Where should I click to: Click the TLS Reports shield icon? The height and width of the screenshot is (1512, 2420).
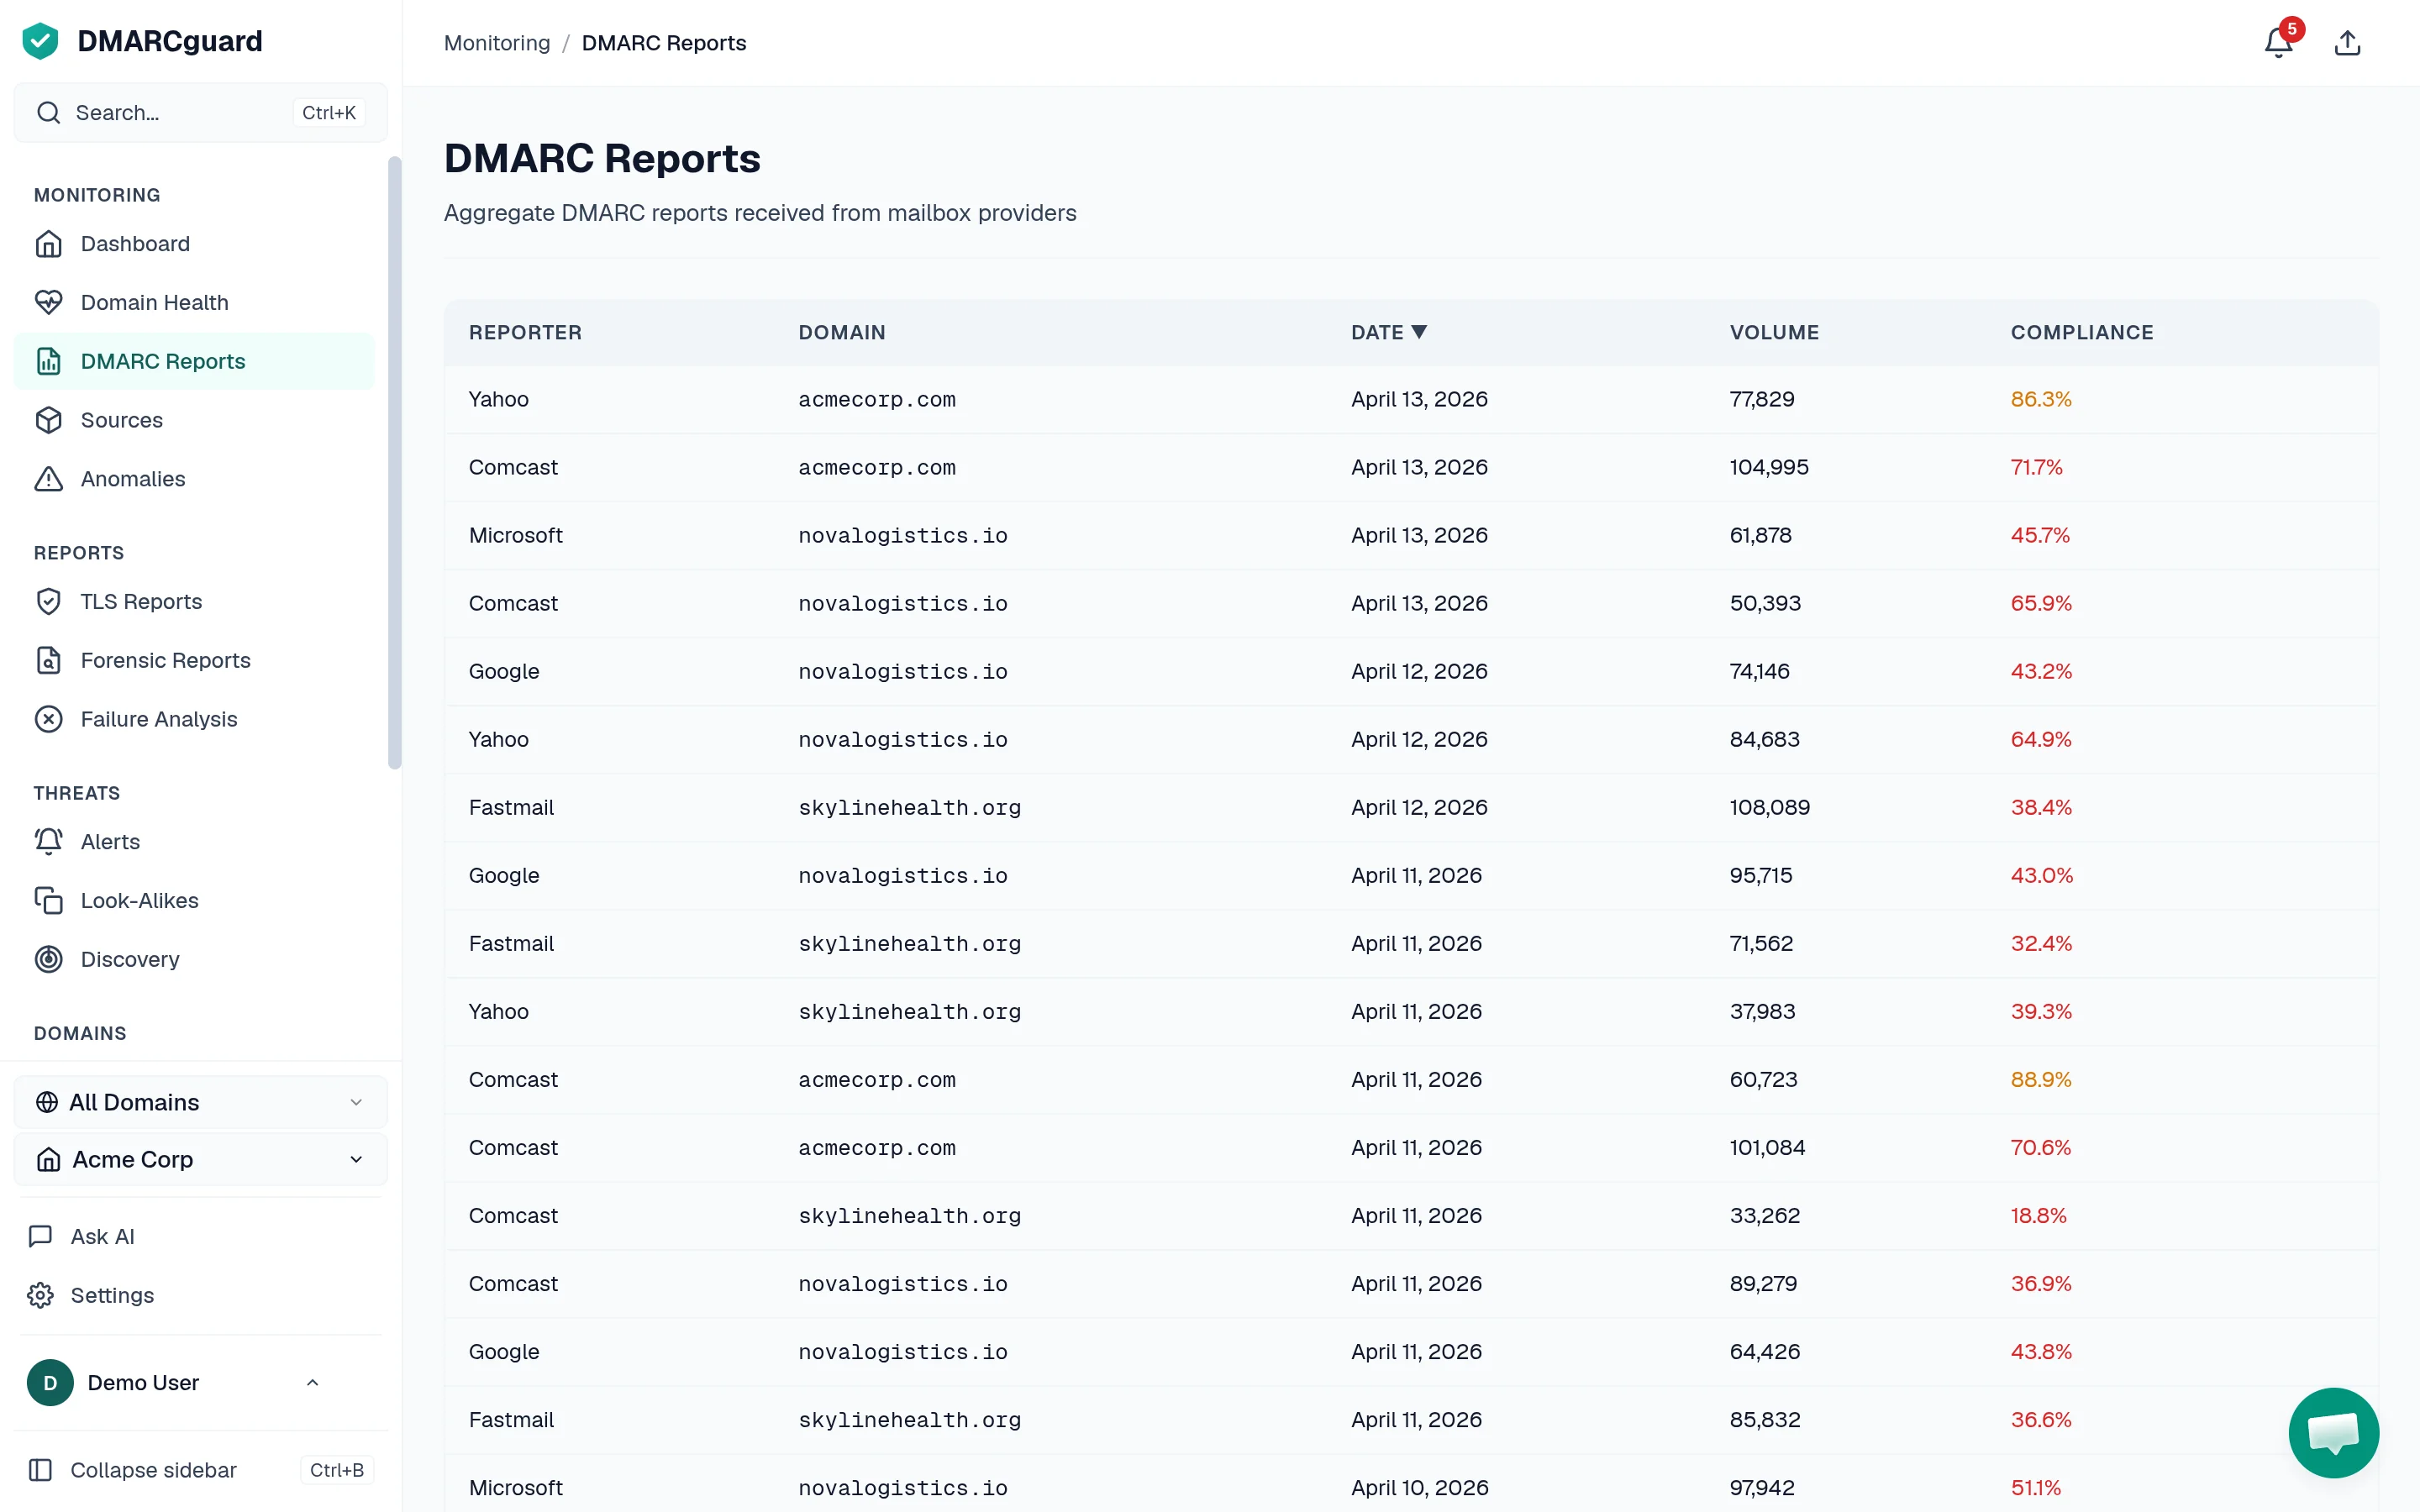click(x=48, y=601)
